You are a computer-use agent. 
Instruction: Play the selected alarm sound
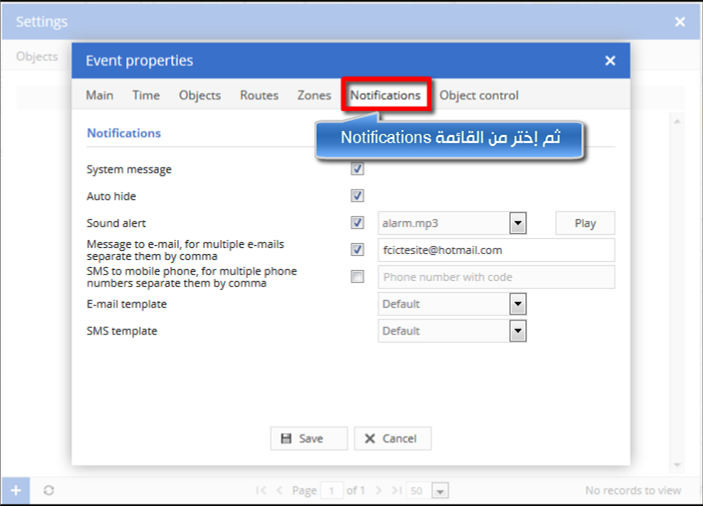click(x=585, y=223)
